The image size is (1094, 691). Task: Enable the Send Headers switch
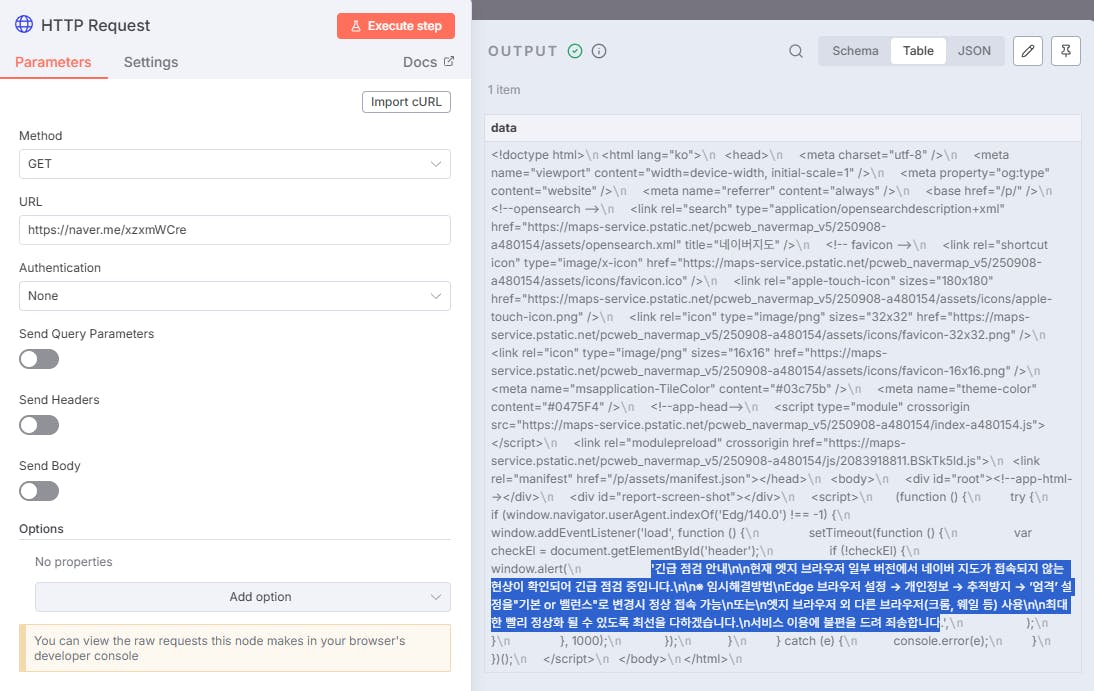point(39,425)
